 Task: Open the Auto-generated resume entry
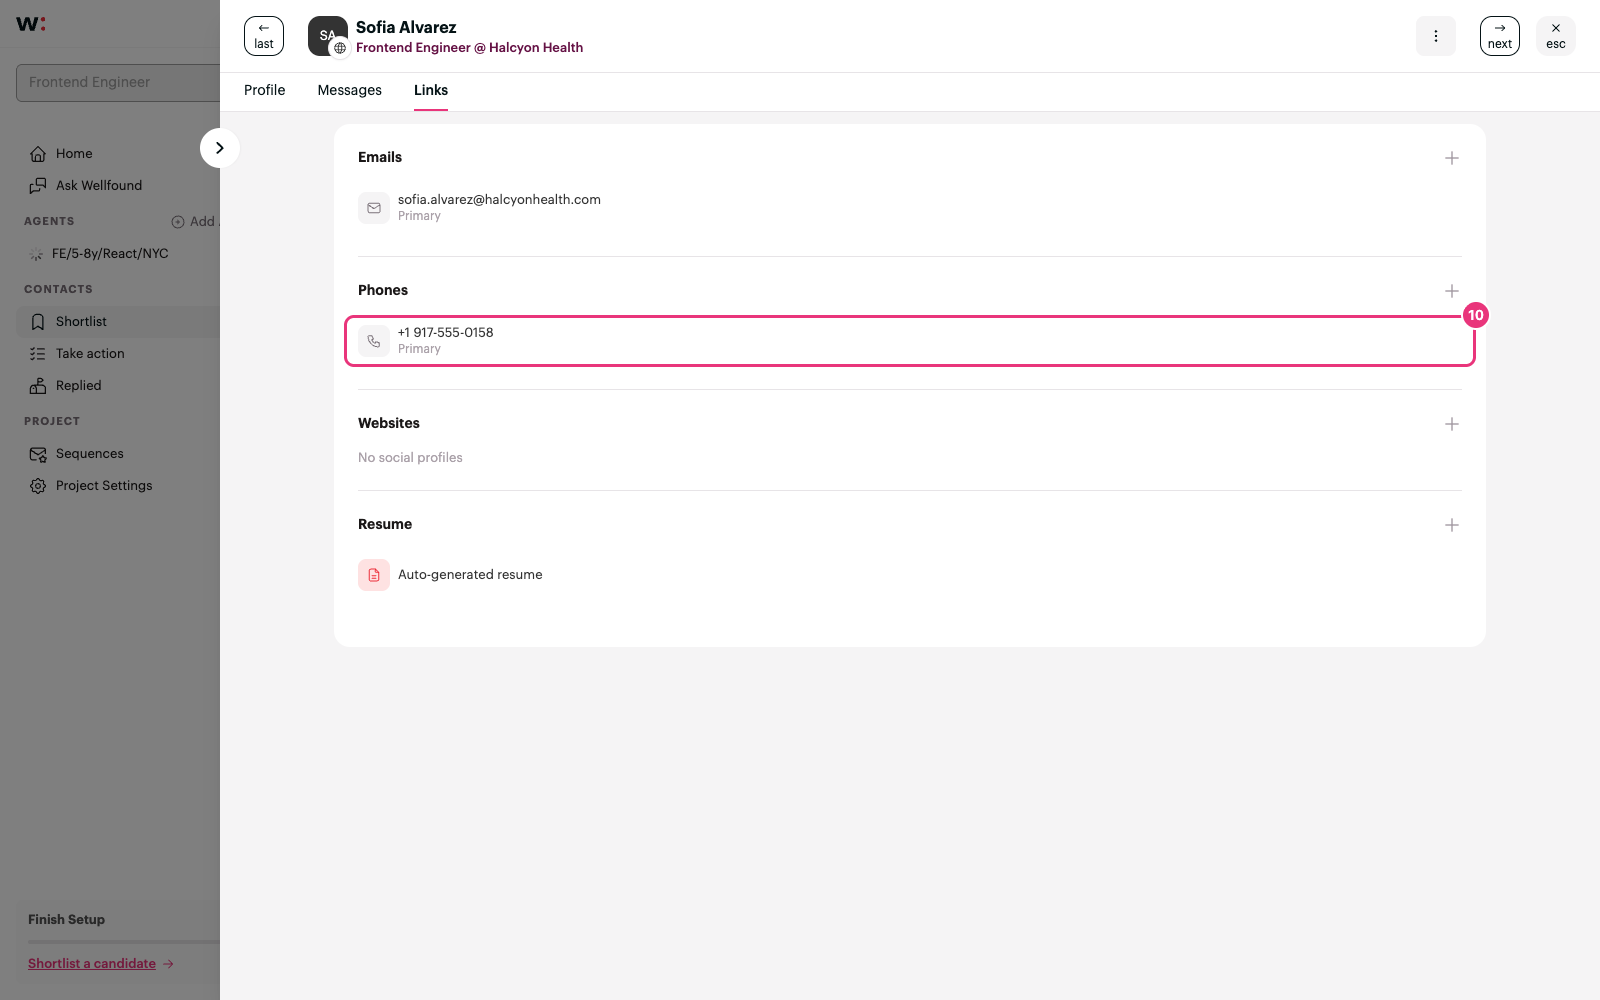coord(470,575)
